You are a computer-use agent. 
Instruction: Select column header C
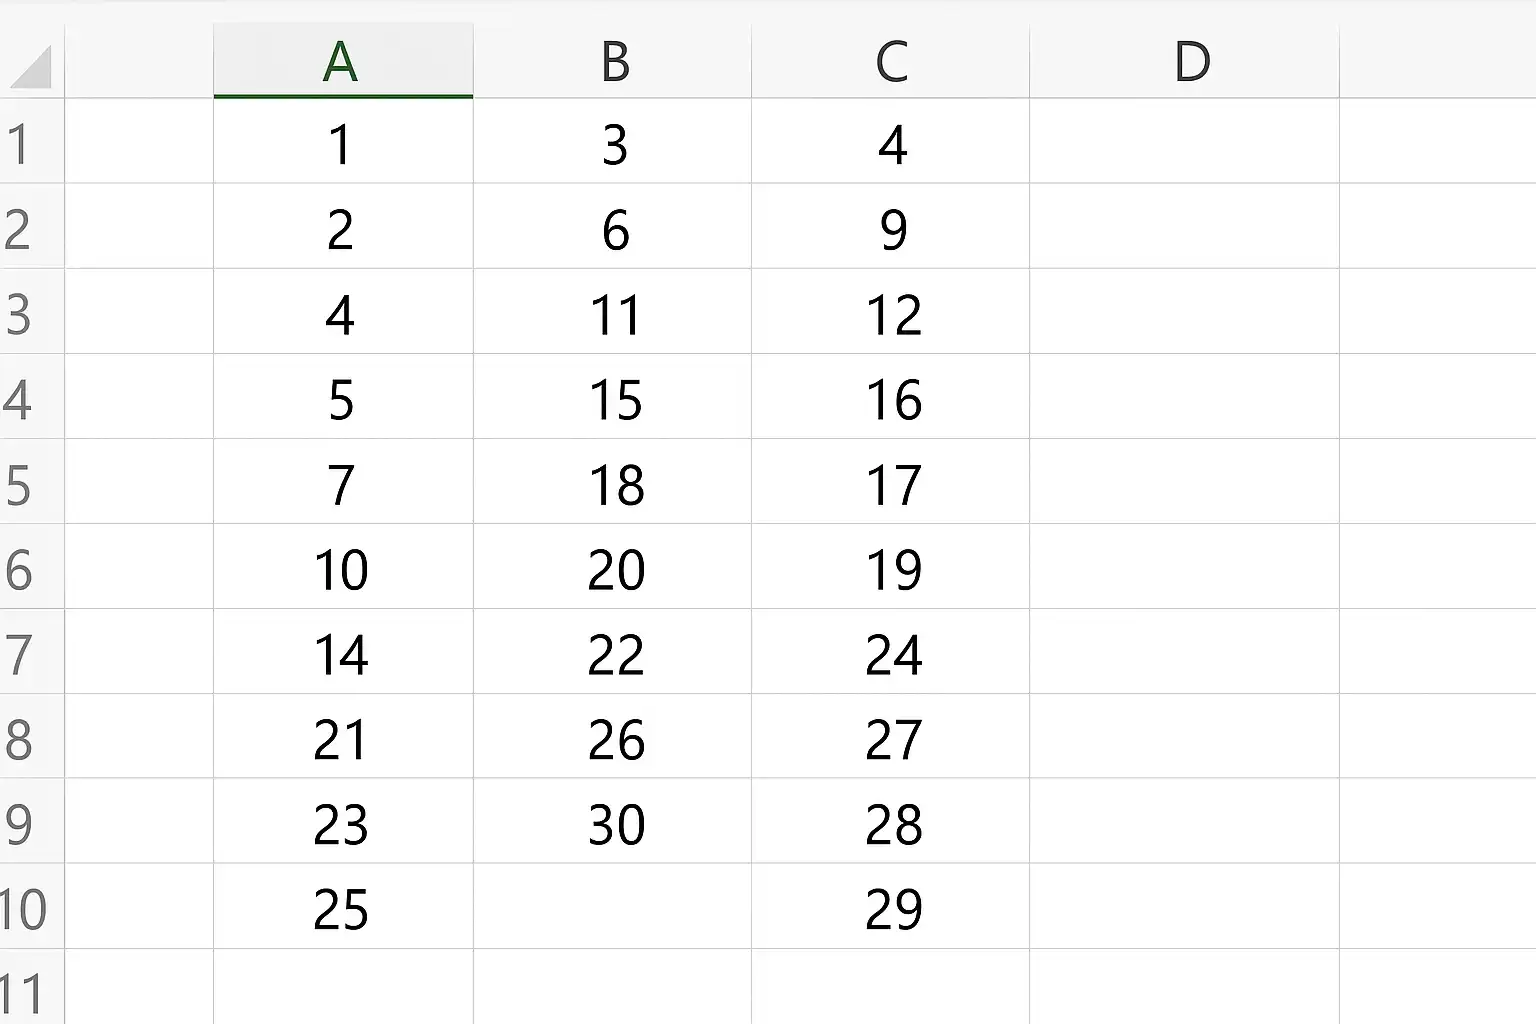[891, 60]
